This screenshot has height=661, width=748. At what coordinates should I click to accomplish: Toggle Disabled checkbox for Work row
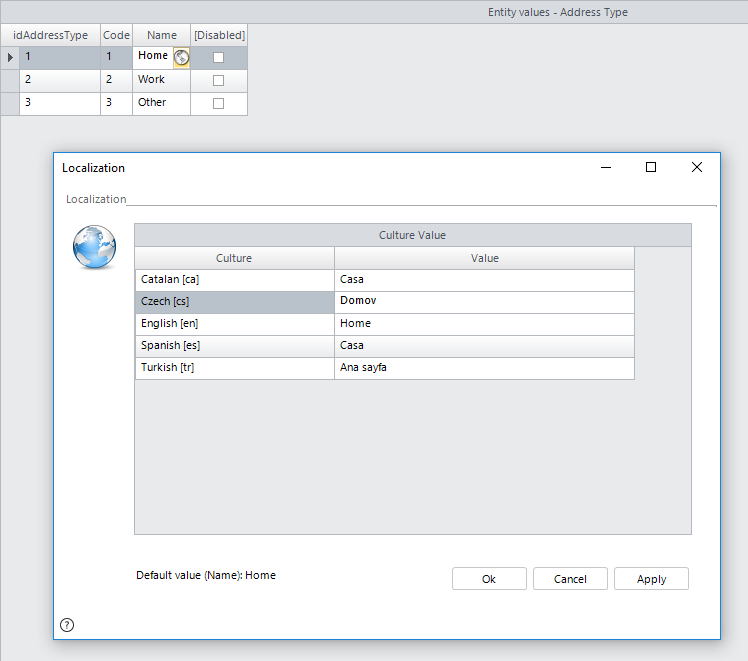click(x=218, y=81)
